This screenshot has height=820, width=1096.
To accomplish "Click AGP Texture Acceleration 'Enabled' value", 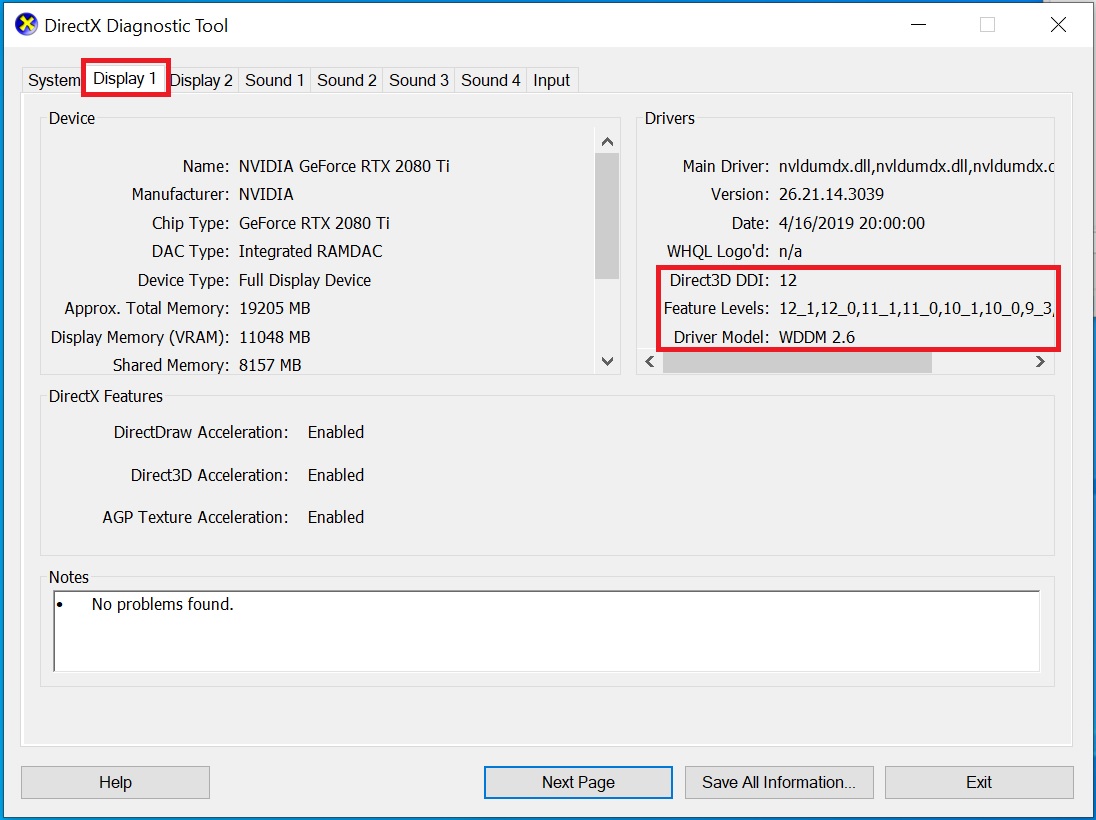I will (x=336, y=517).
